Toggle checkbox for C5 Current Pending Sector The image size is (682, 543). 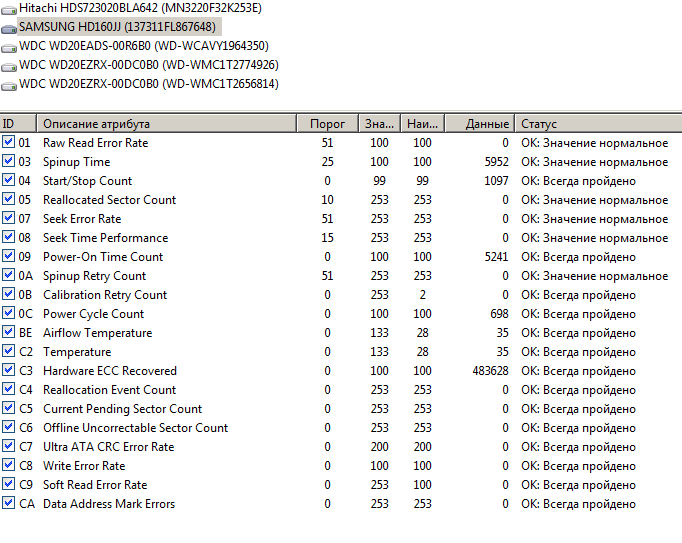point(8,408)
